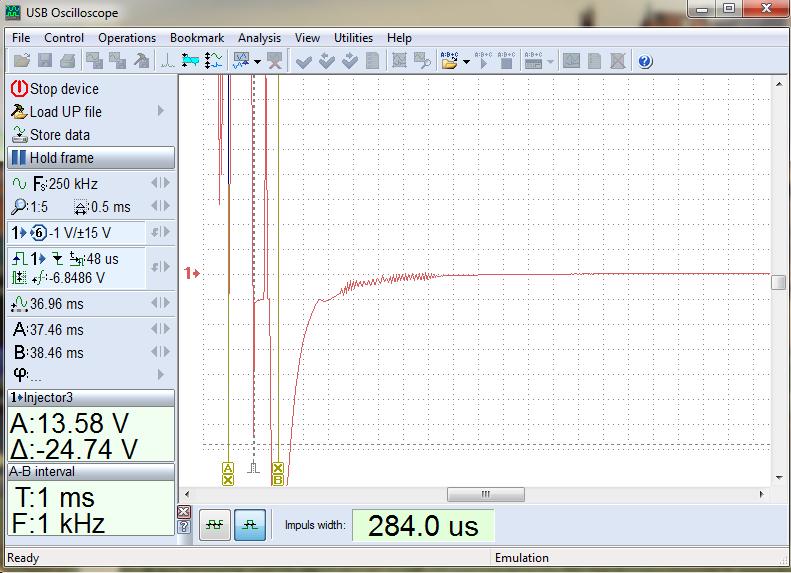Toggle the Hold frame button

point(90,158)
